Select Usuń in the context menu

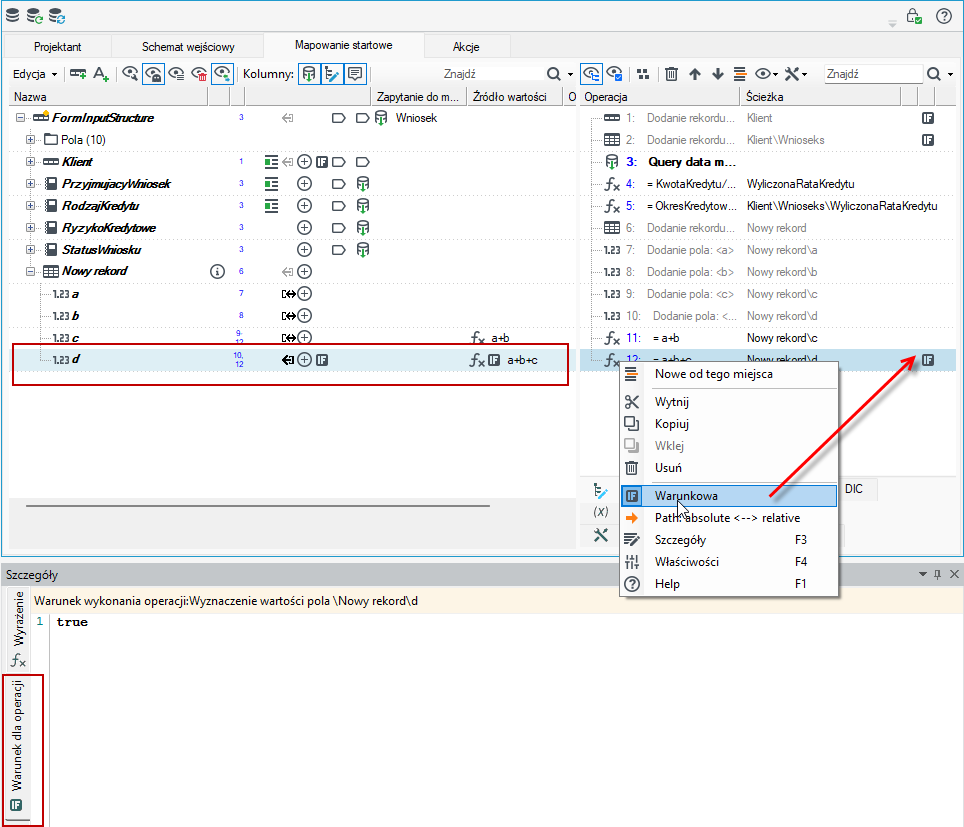click(x=729, y=467)
